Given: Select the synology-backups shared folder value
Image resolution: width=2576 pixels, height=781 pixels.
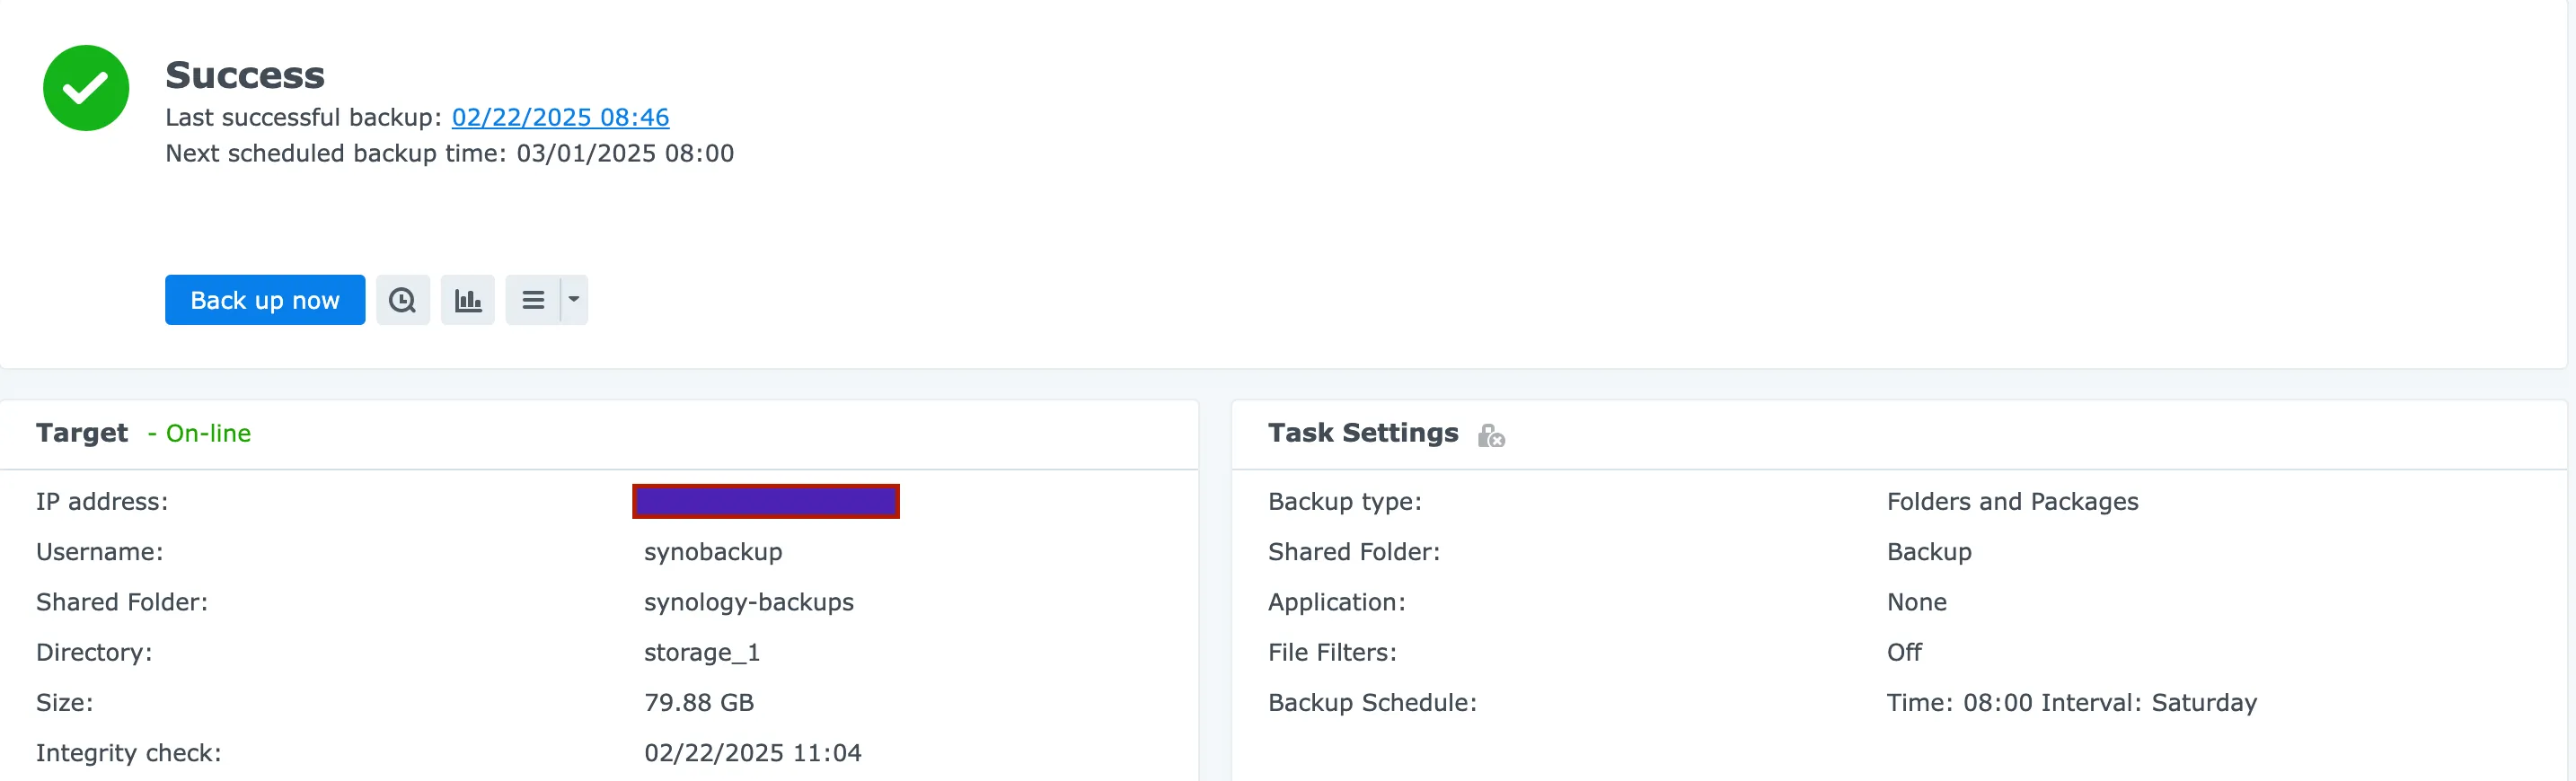Looking at the screenshot, I should click(748, 602).
